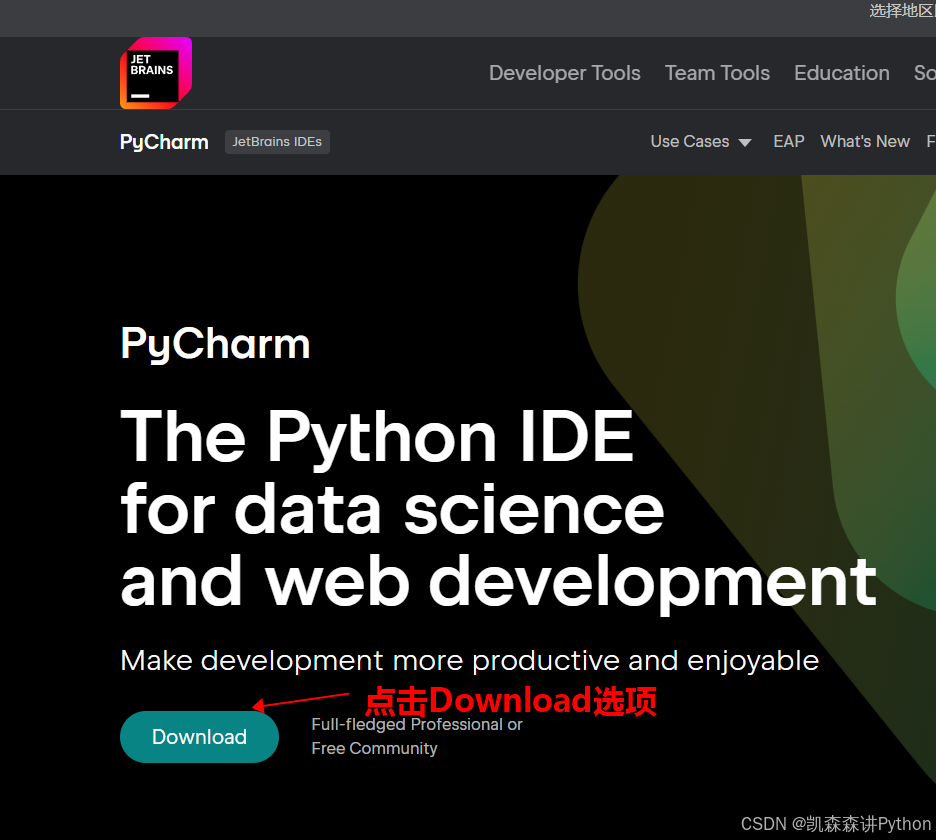The width and height of the screenshot is (936, 840).
Task: Click the JetBrains logo icon
Action: (156, 73)
